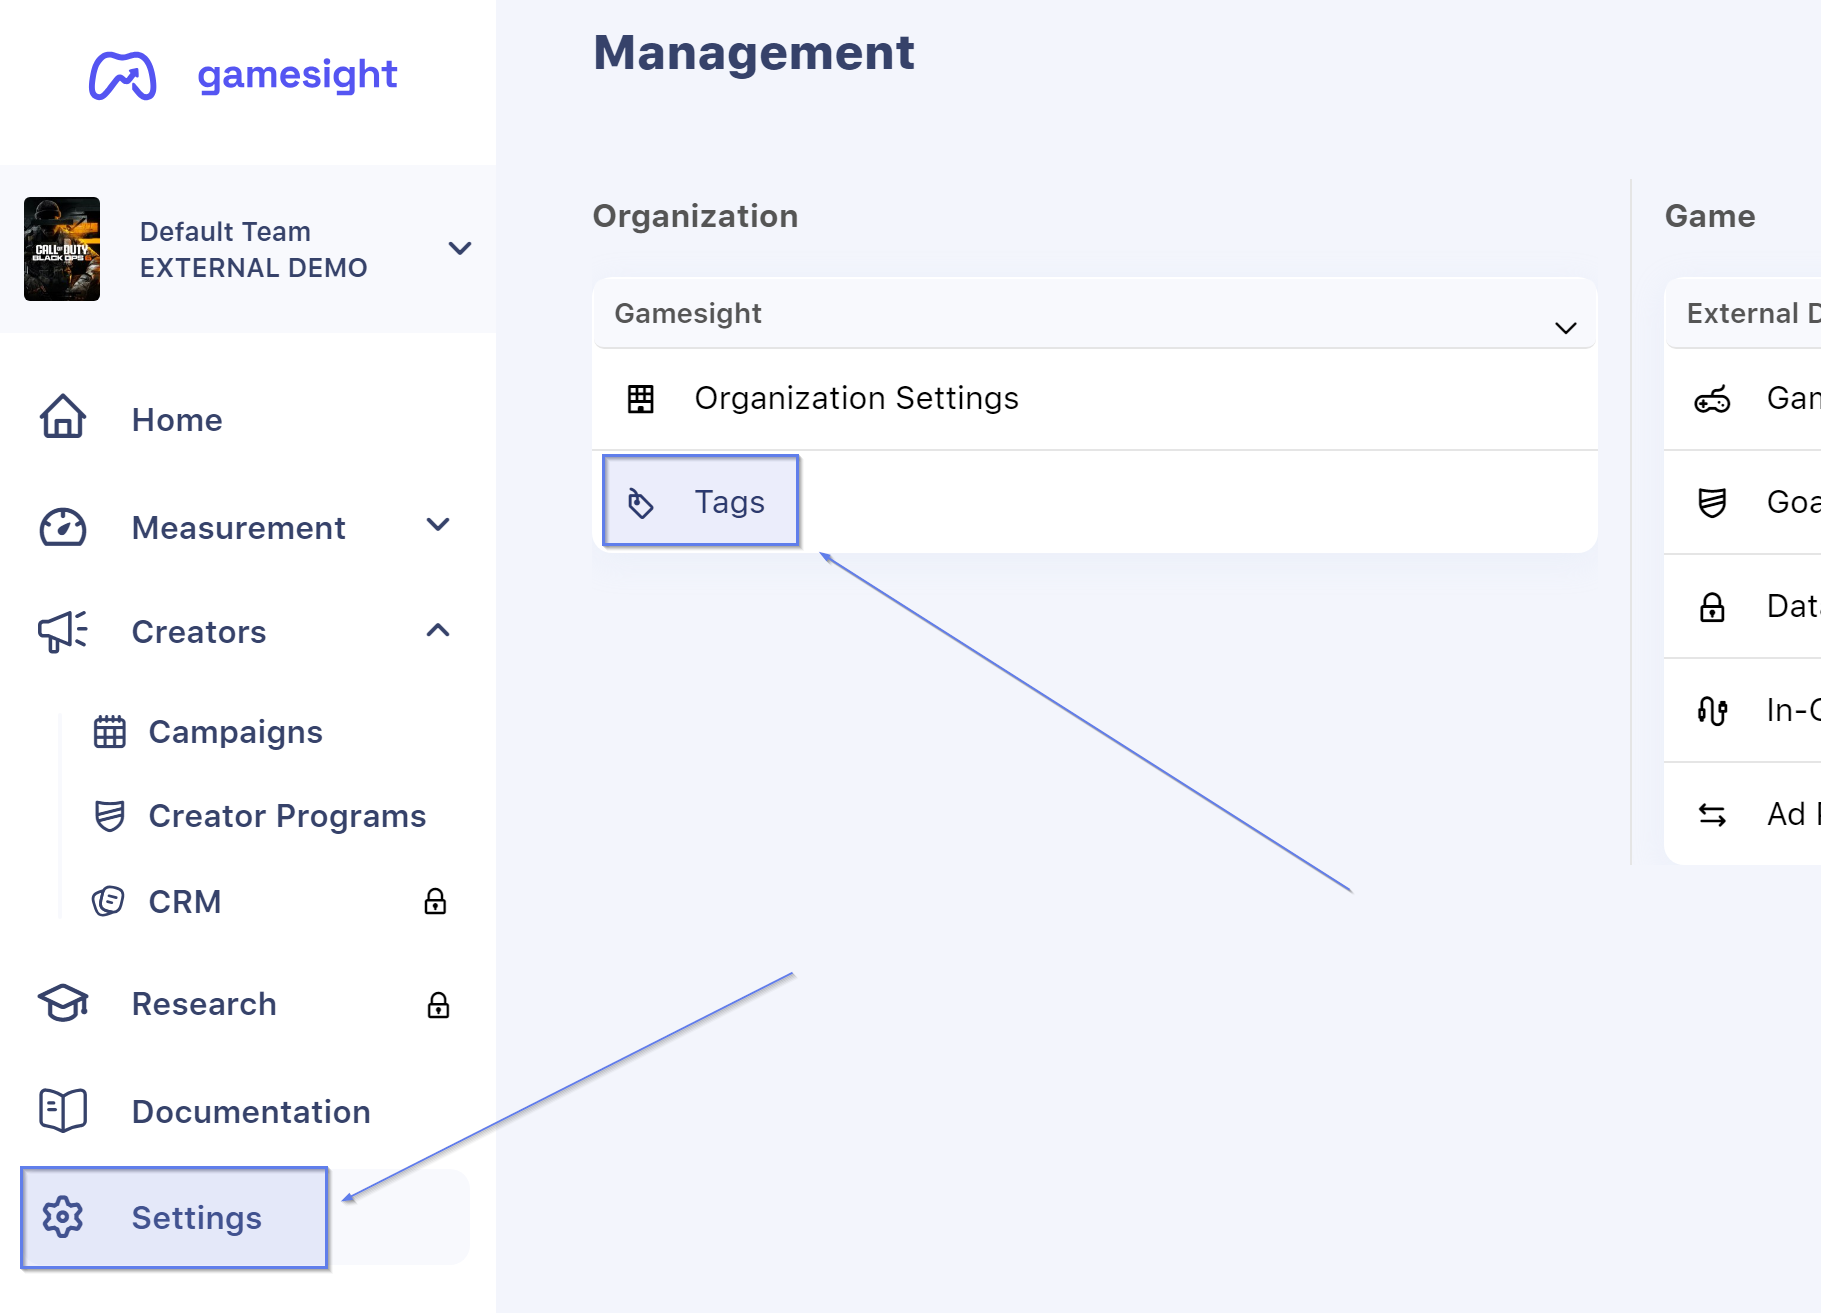The height and width of the screenshot is (1313, 1821).
Task: Open Organization Settings link
Action: point(856,398)
